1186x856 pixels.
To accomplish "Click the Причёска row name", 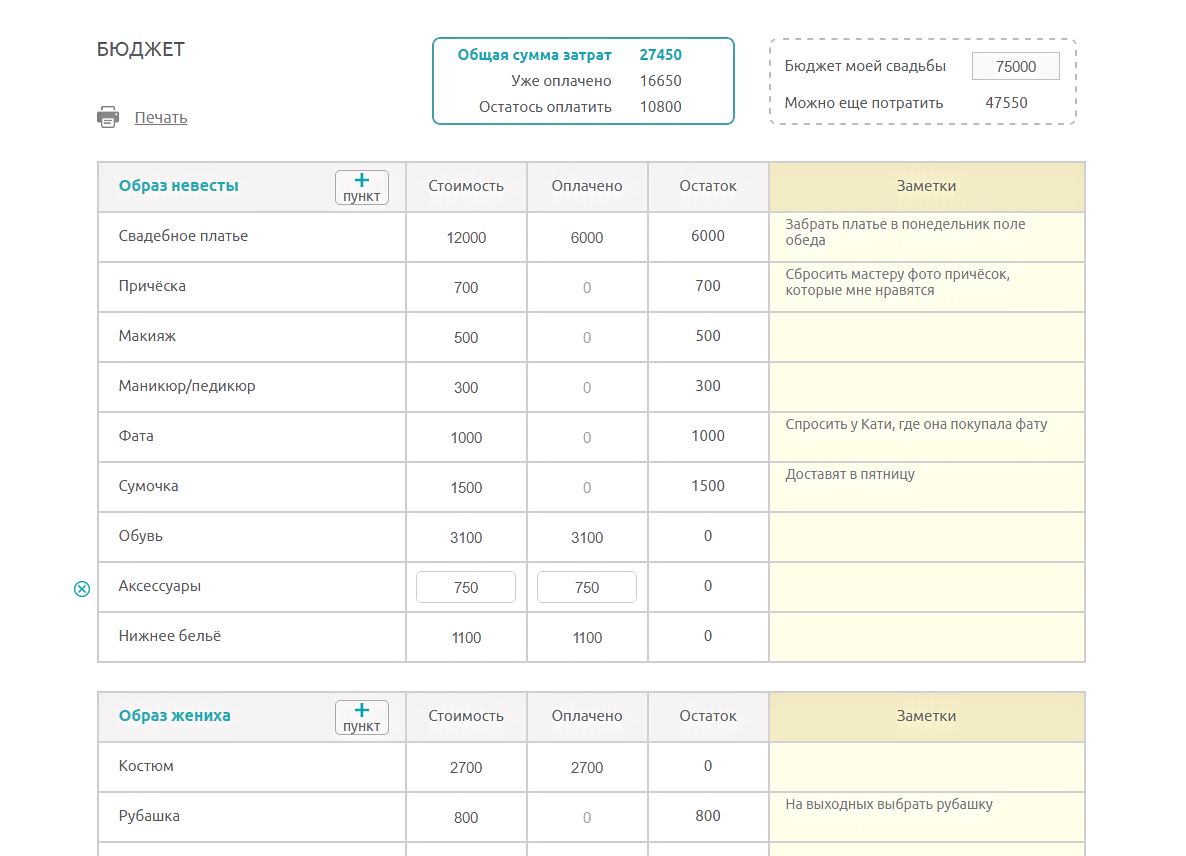I will [x=152, y=286].
